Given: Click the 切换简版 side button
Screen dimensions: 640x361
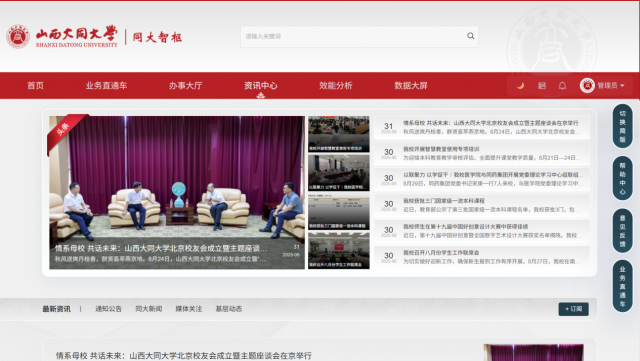Looking at the screenshot, I should tap(622, 126).
